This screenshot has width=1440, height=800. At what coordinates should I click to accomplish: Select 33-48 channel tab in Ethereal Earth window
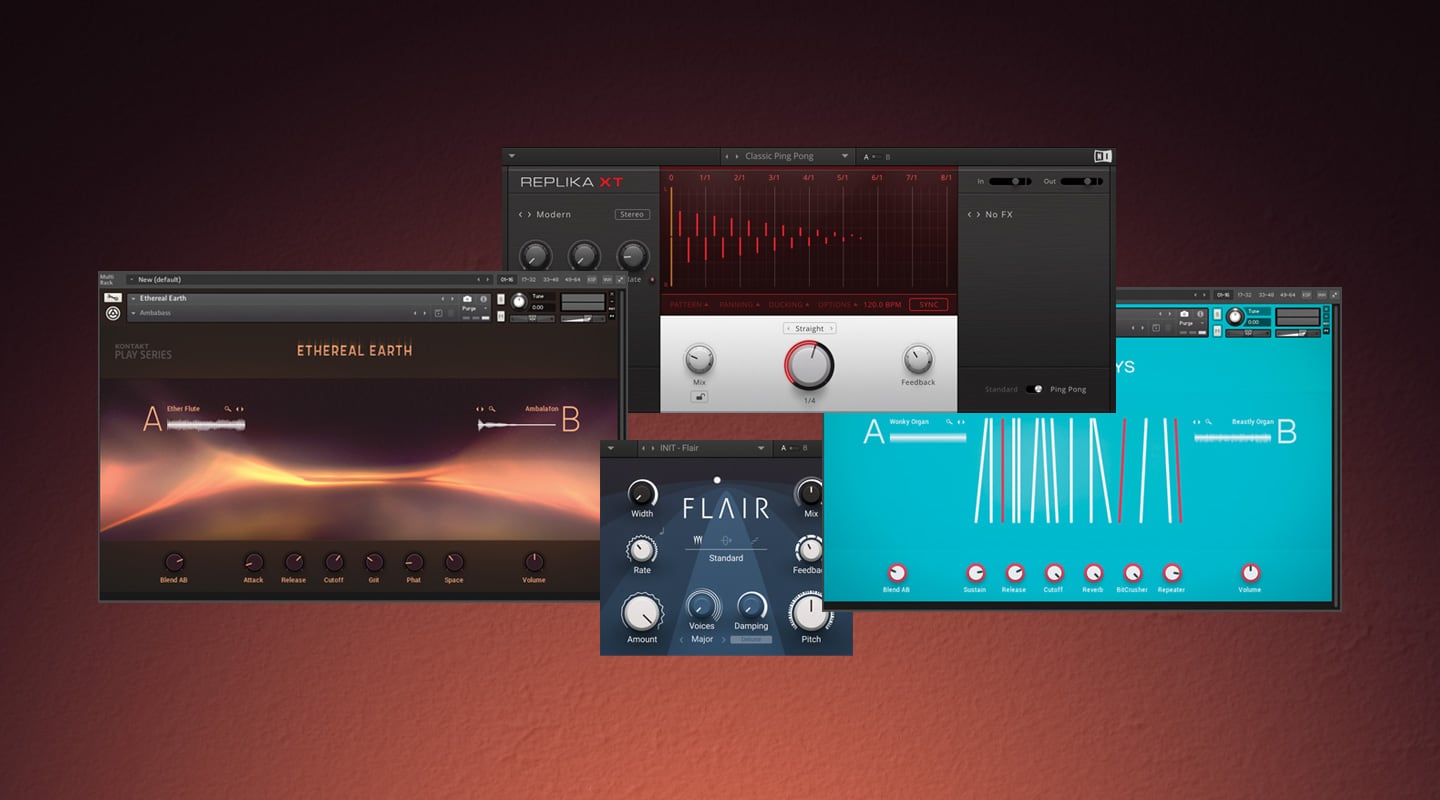551,280
